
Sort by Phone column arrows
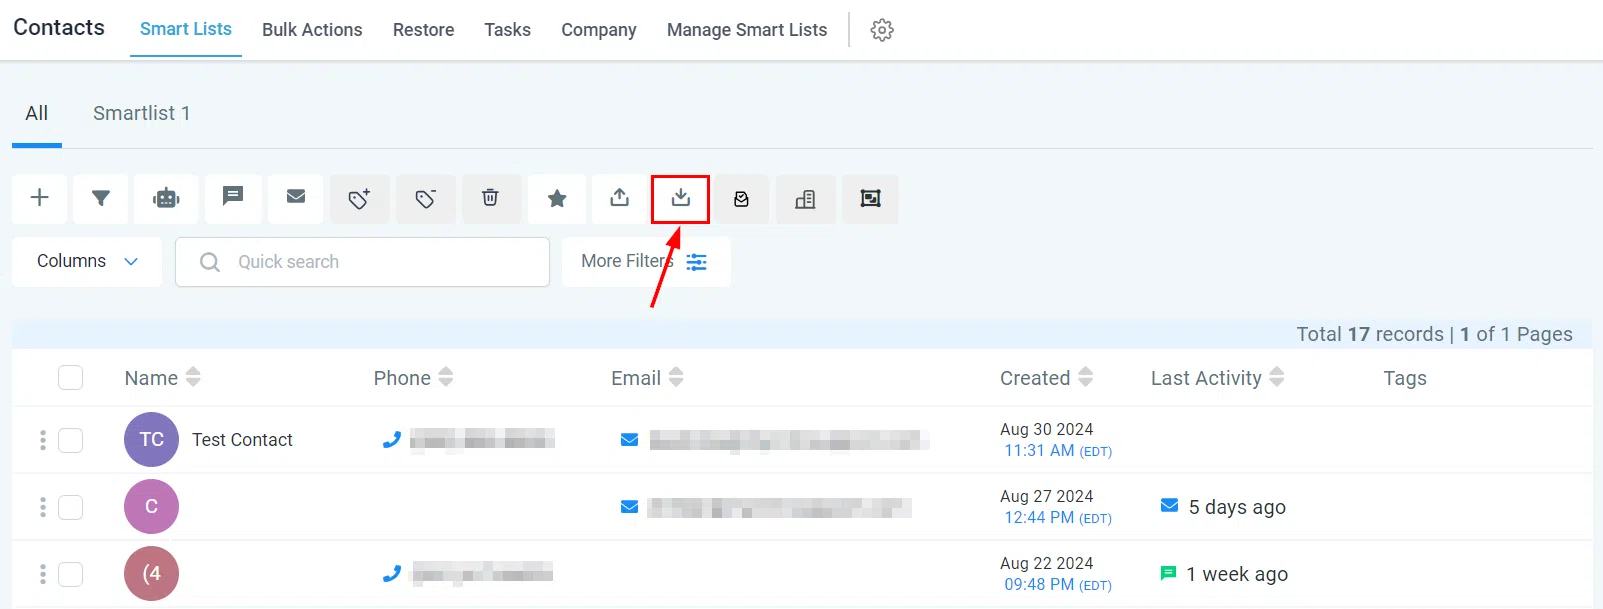(446, 377)
